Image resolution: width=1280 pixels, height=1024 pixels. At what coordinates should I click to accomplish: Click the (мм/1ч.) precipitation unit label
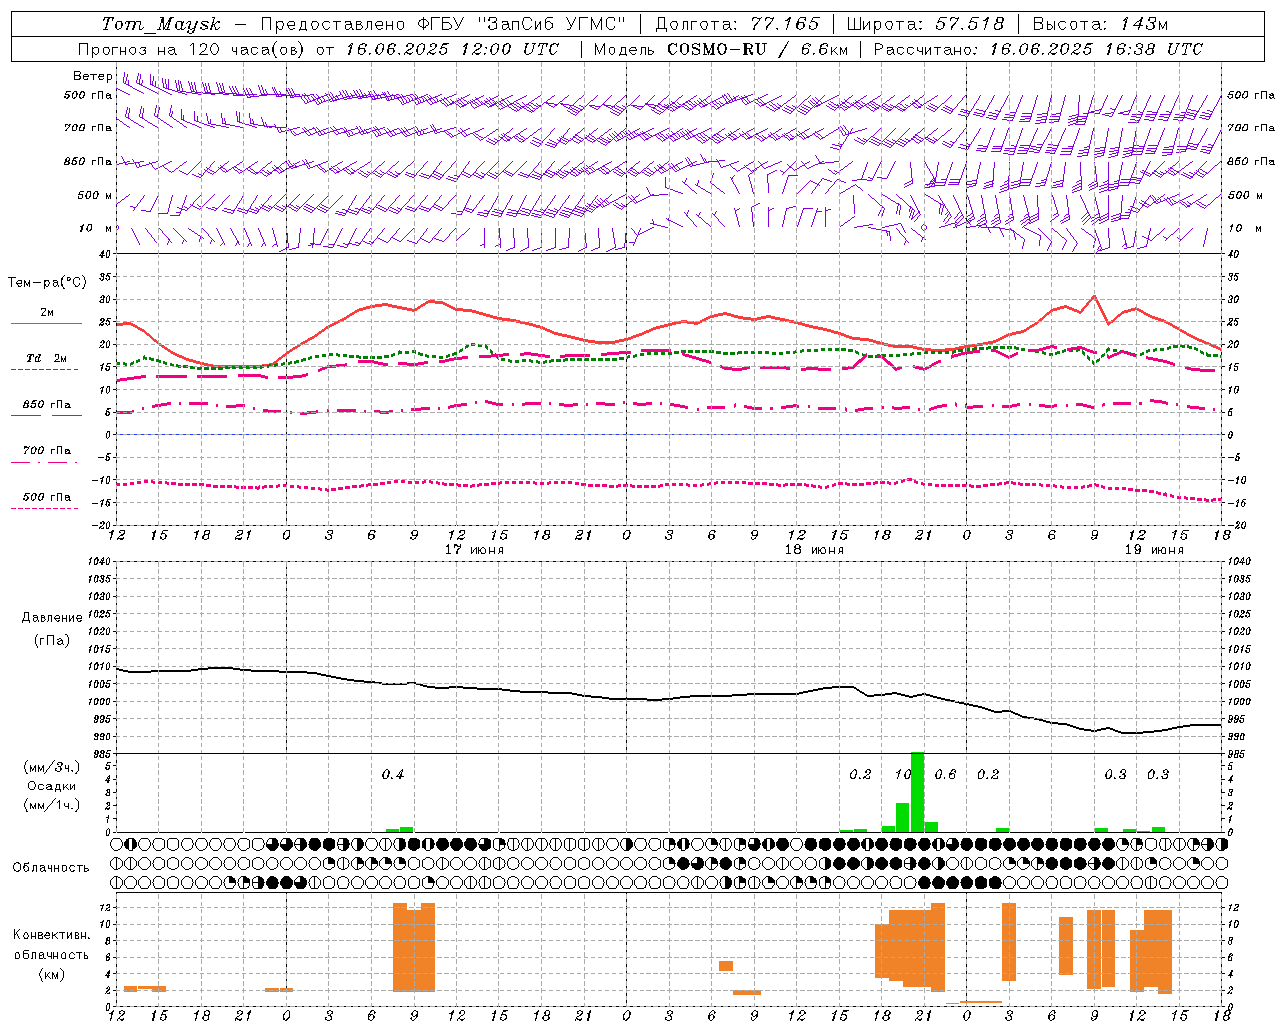(50, 805)
